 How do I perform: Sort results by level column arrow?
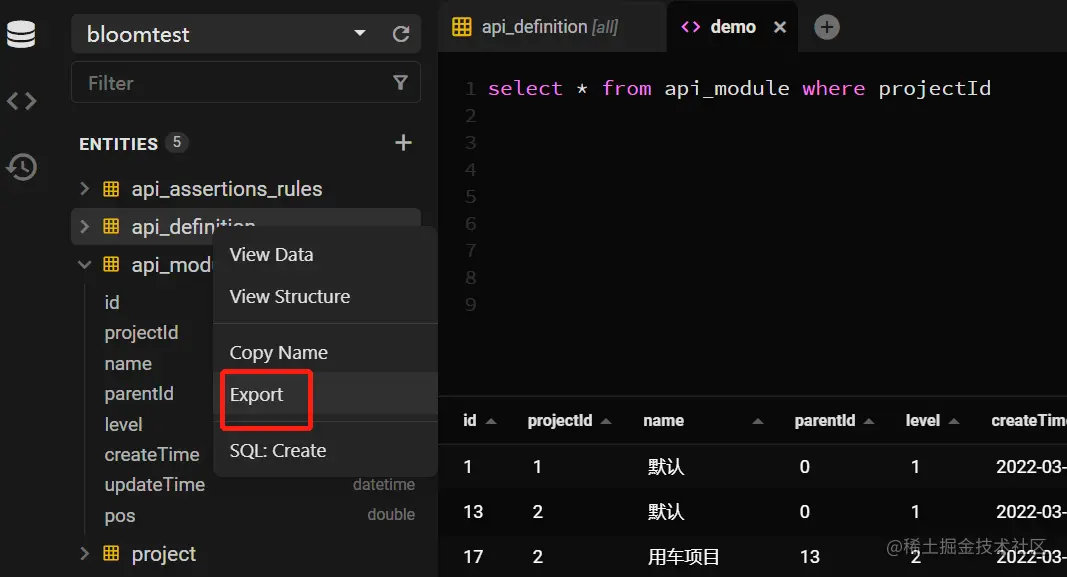[x=953, y=421]
